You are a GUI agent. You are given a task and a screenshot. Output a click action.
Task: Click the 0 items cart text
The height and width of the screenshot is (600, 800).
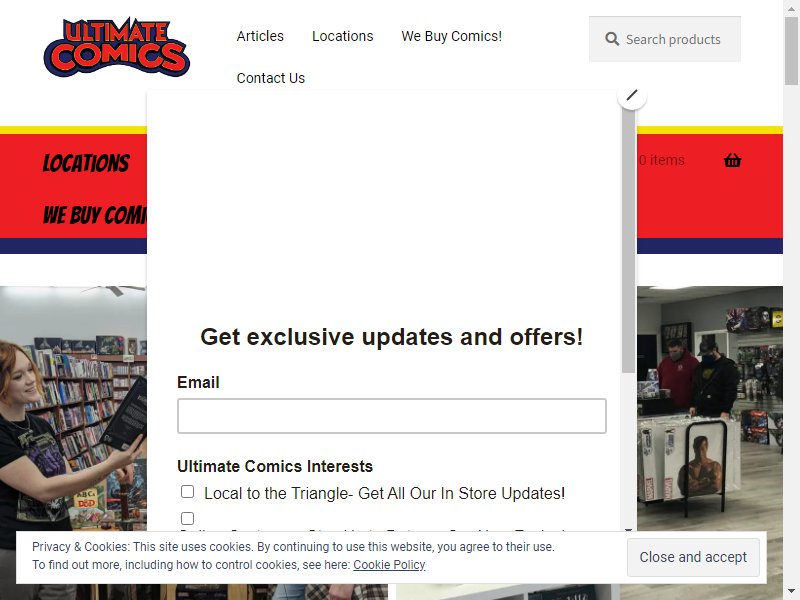coord(661,160)
